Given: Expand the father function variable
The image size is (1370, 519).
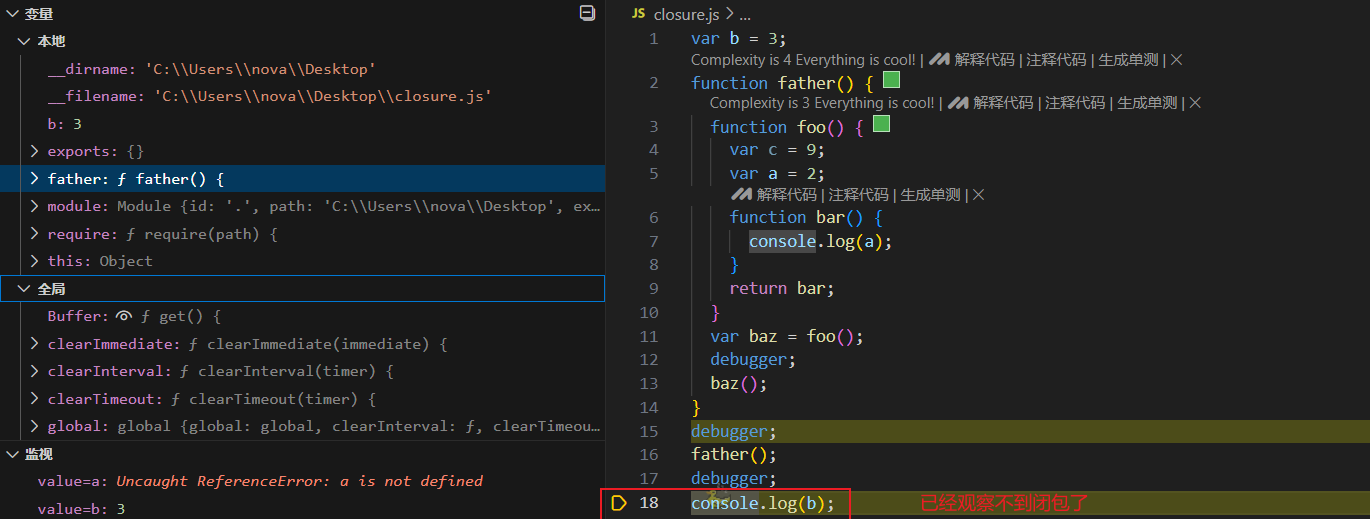Looking at the screenshot, I should click(34, 179).
